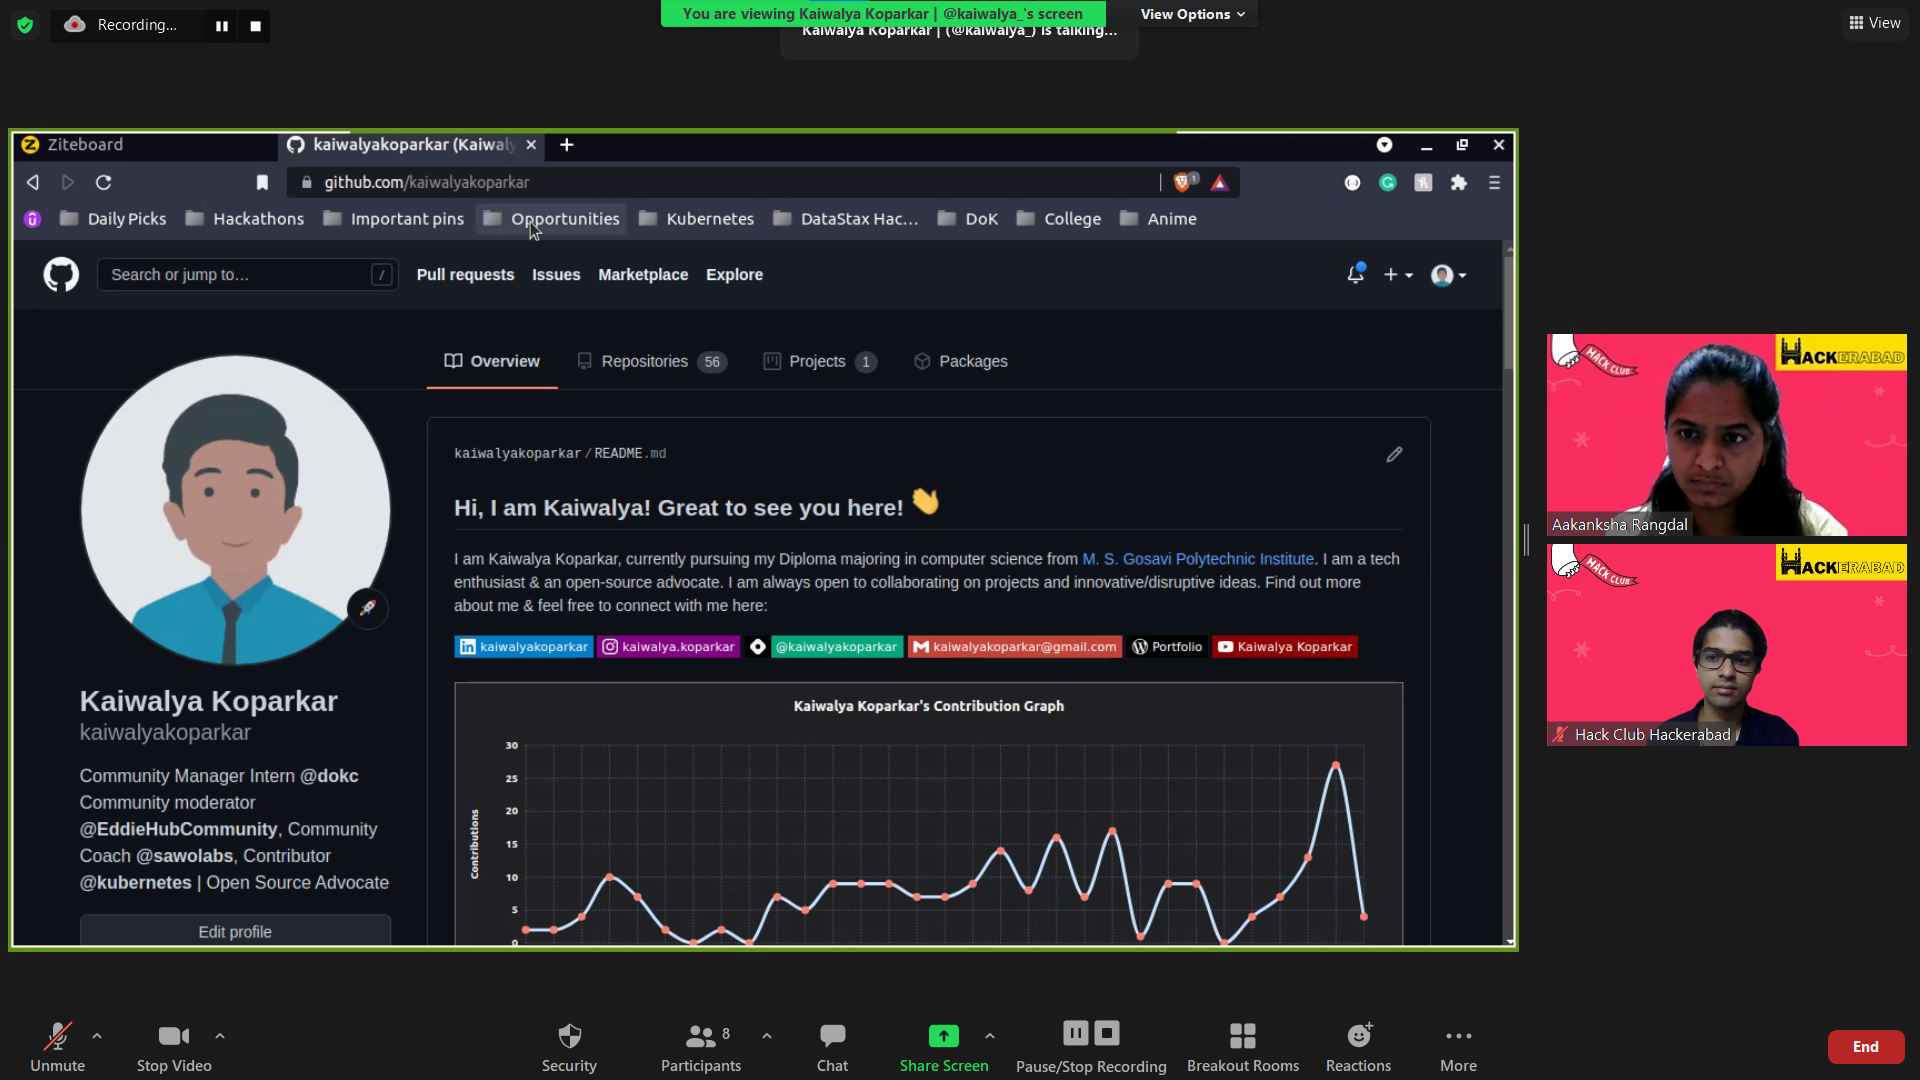Screen dimensions: 1920x1080
Task: Expand participants options arrow
Action: coord(767,1036)
